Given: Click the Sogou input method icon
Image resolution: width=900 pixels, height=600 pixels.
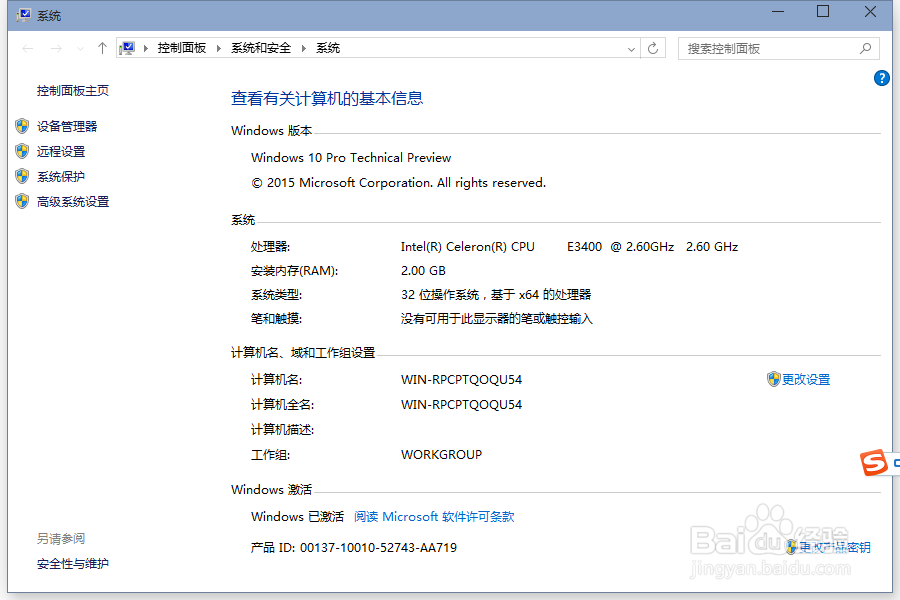Looking at the screenshot, I should pyautogui.click(x=874, y=463).
